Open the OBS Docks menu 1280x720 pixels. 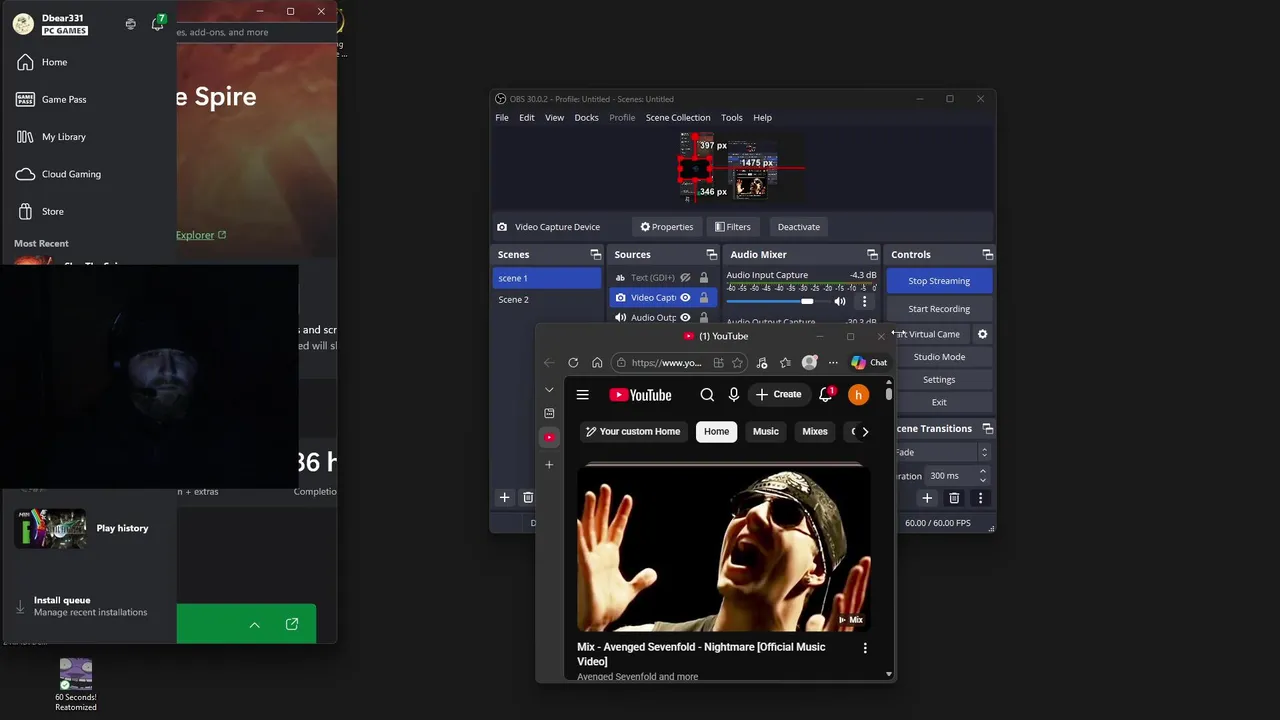(586, 118)
